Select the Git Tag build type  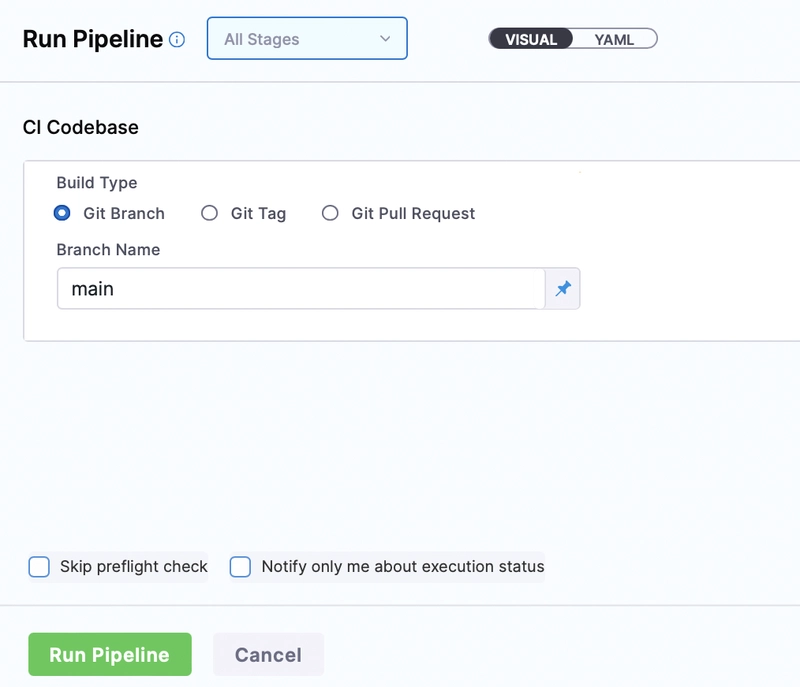point(209,213)
